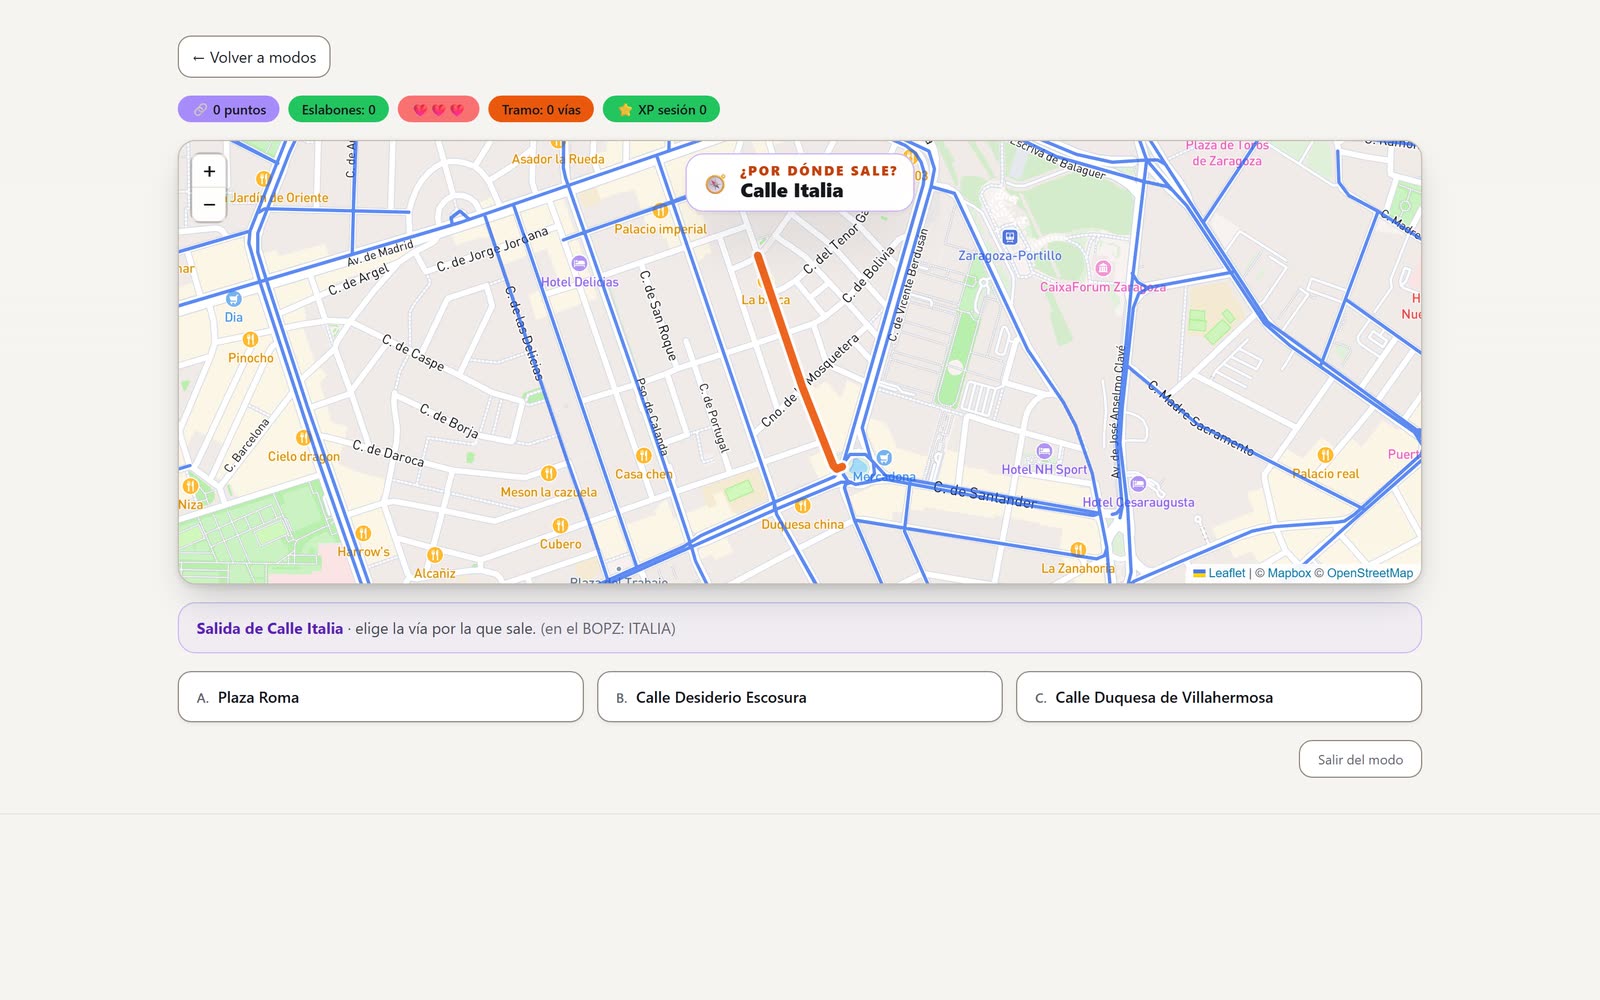Zoom in the map with plus button

pyautogui.click(x=209, y=171)
